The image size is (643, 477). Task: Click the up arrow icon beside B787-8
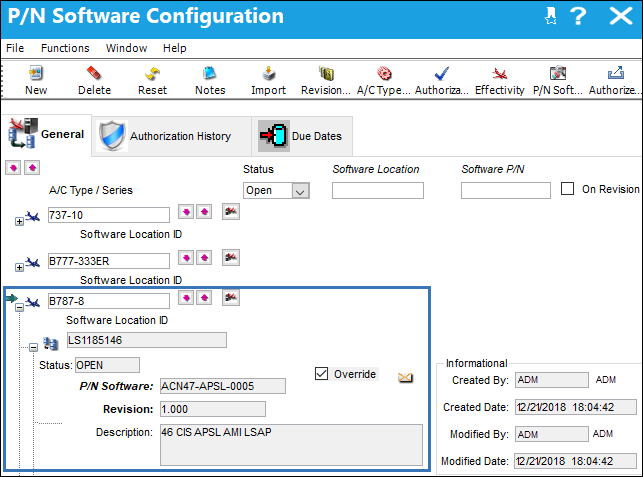pos(204,297)
